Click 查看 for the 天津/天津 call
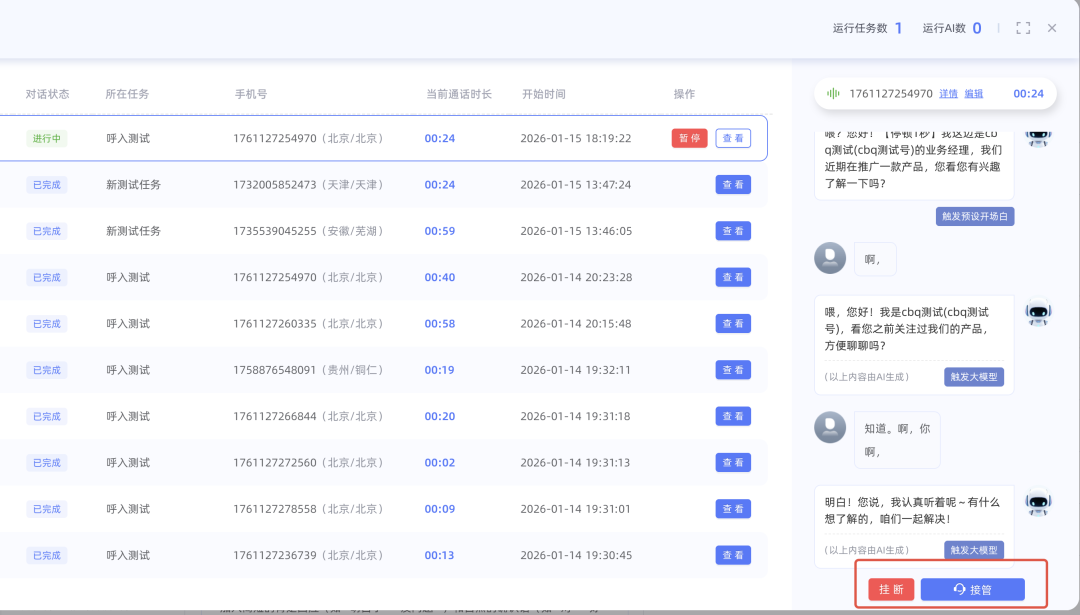Viewport: 1080px width, 615px height. (733, 185)
